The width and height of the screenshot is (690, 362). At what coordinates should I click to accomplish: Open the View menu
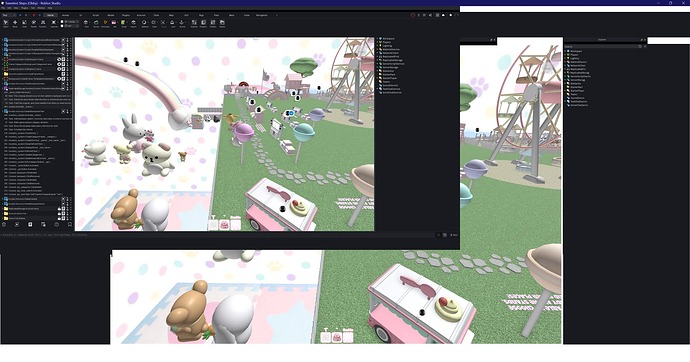pos(16,8)
